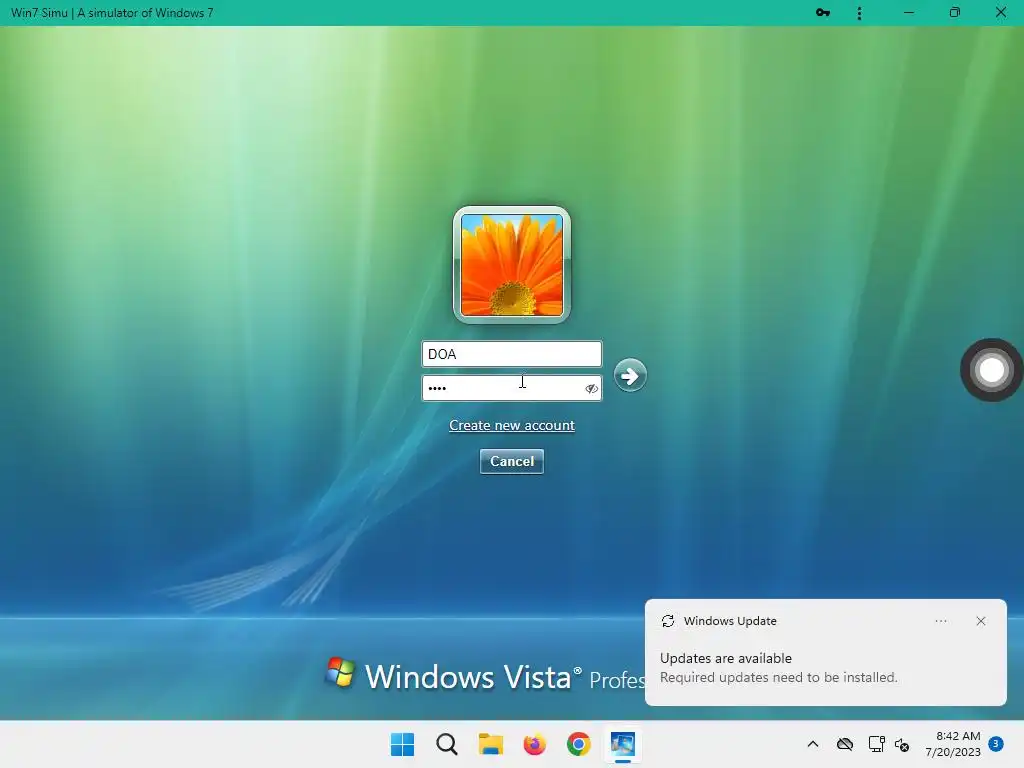The width and height of the screenshot is (1024, 768).
Task: Click the Win7 Simu taskbar icon
Action: 622,744
